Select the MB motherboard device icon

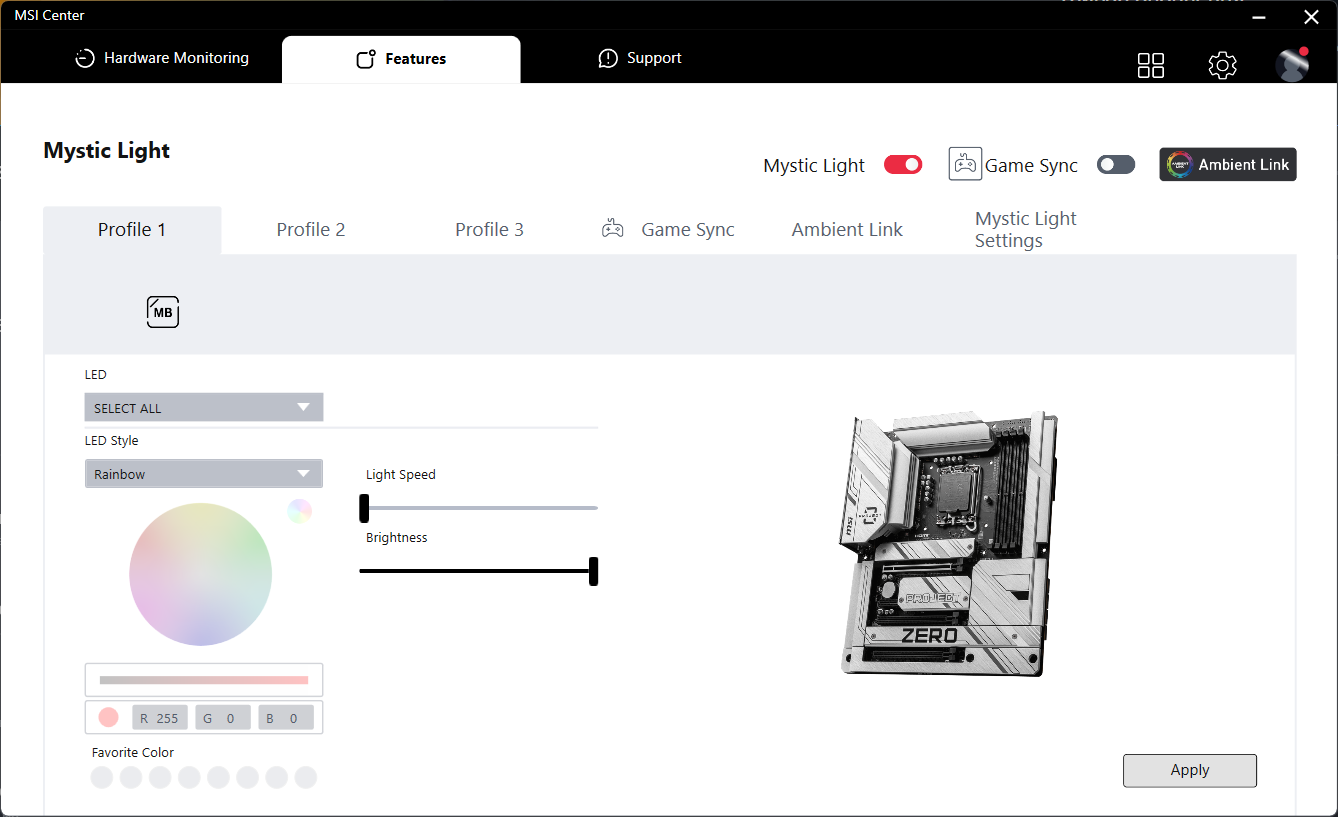[163, 312]
